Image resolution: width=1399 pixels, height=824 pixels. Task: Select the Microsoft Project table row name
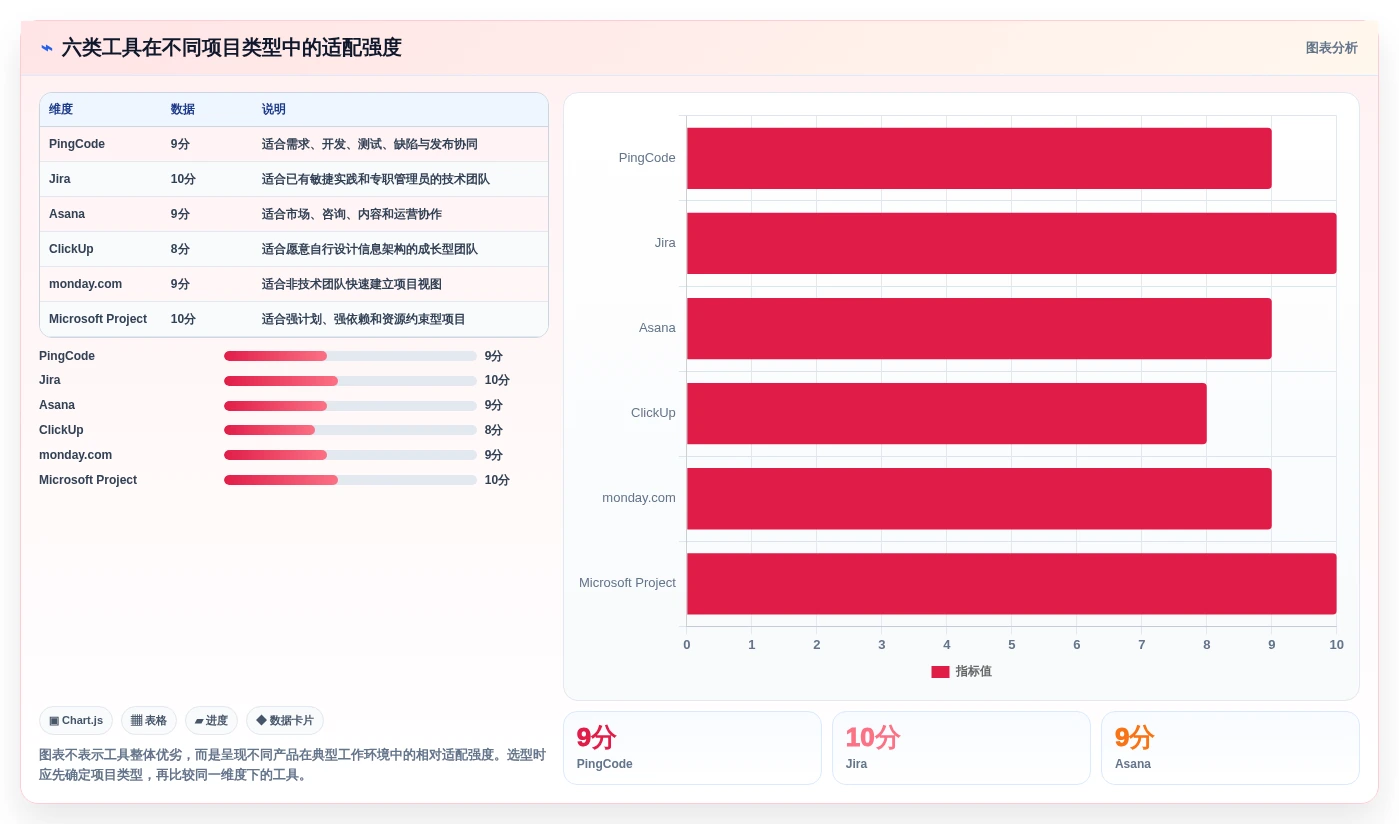pyautogui.click(x=98, y=319)
